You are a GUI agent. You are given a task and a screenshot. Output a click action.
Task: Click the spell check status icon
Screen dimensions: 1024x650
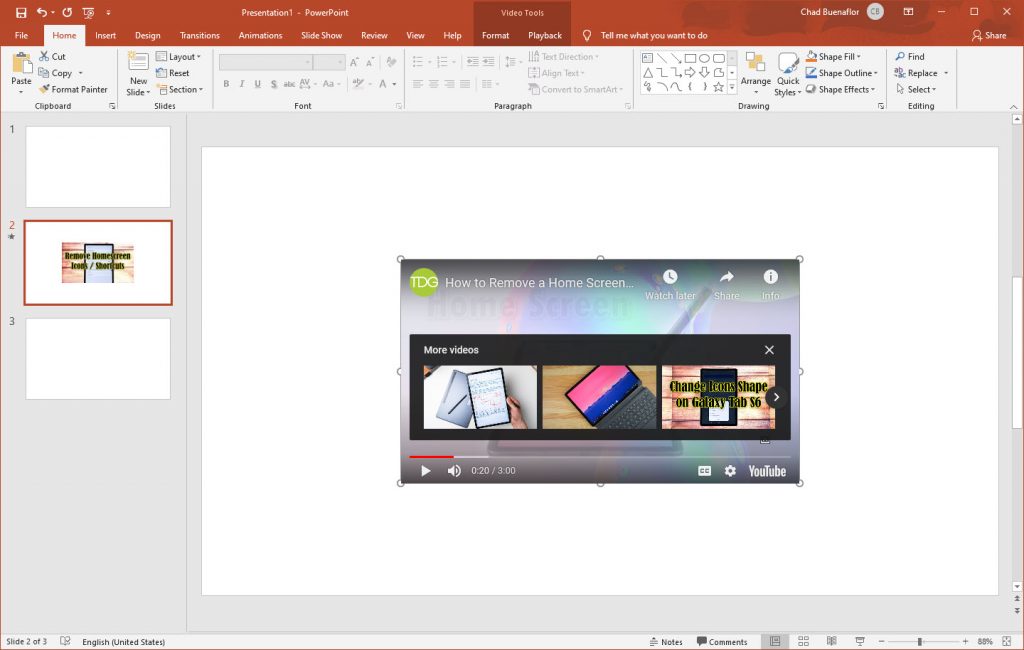(65, 641)
